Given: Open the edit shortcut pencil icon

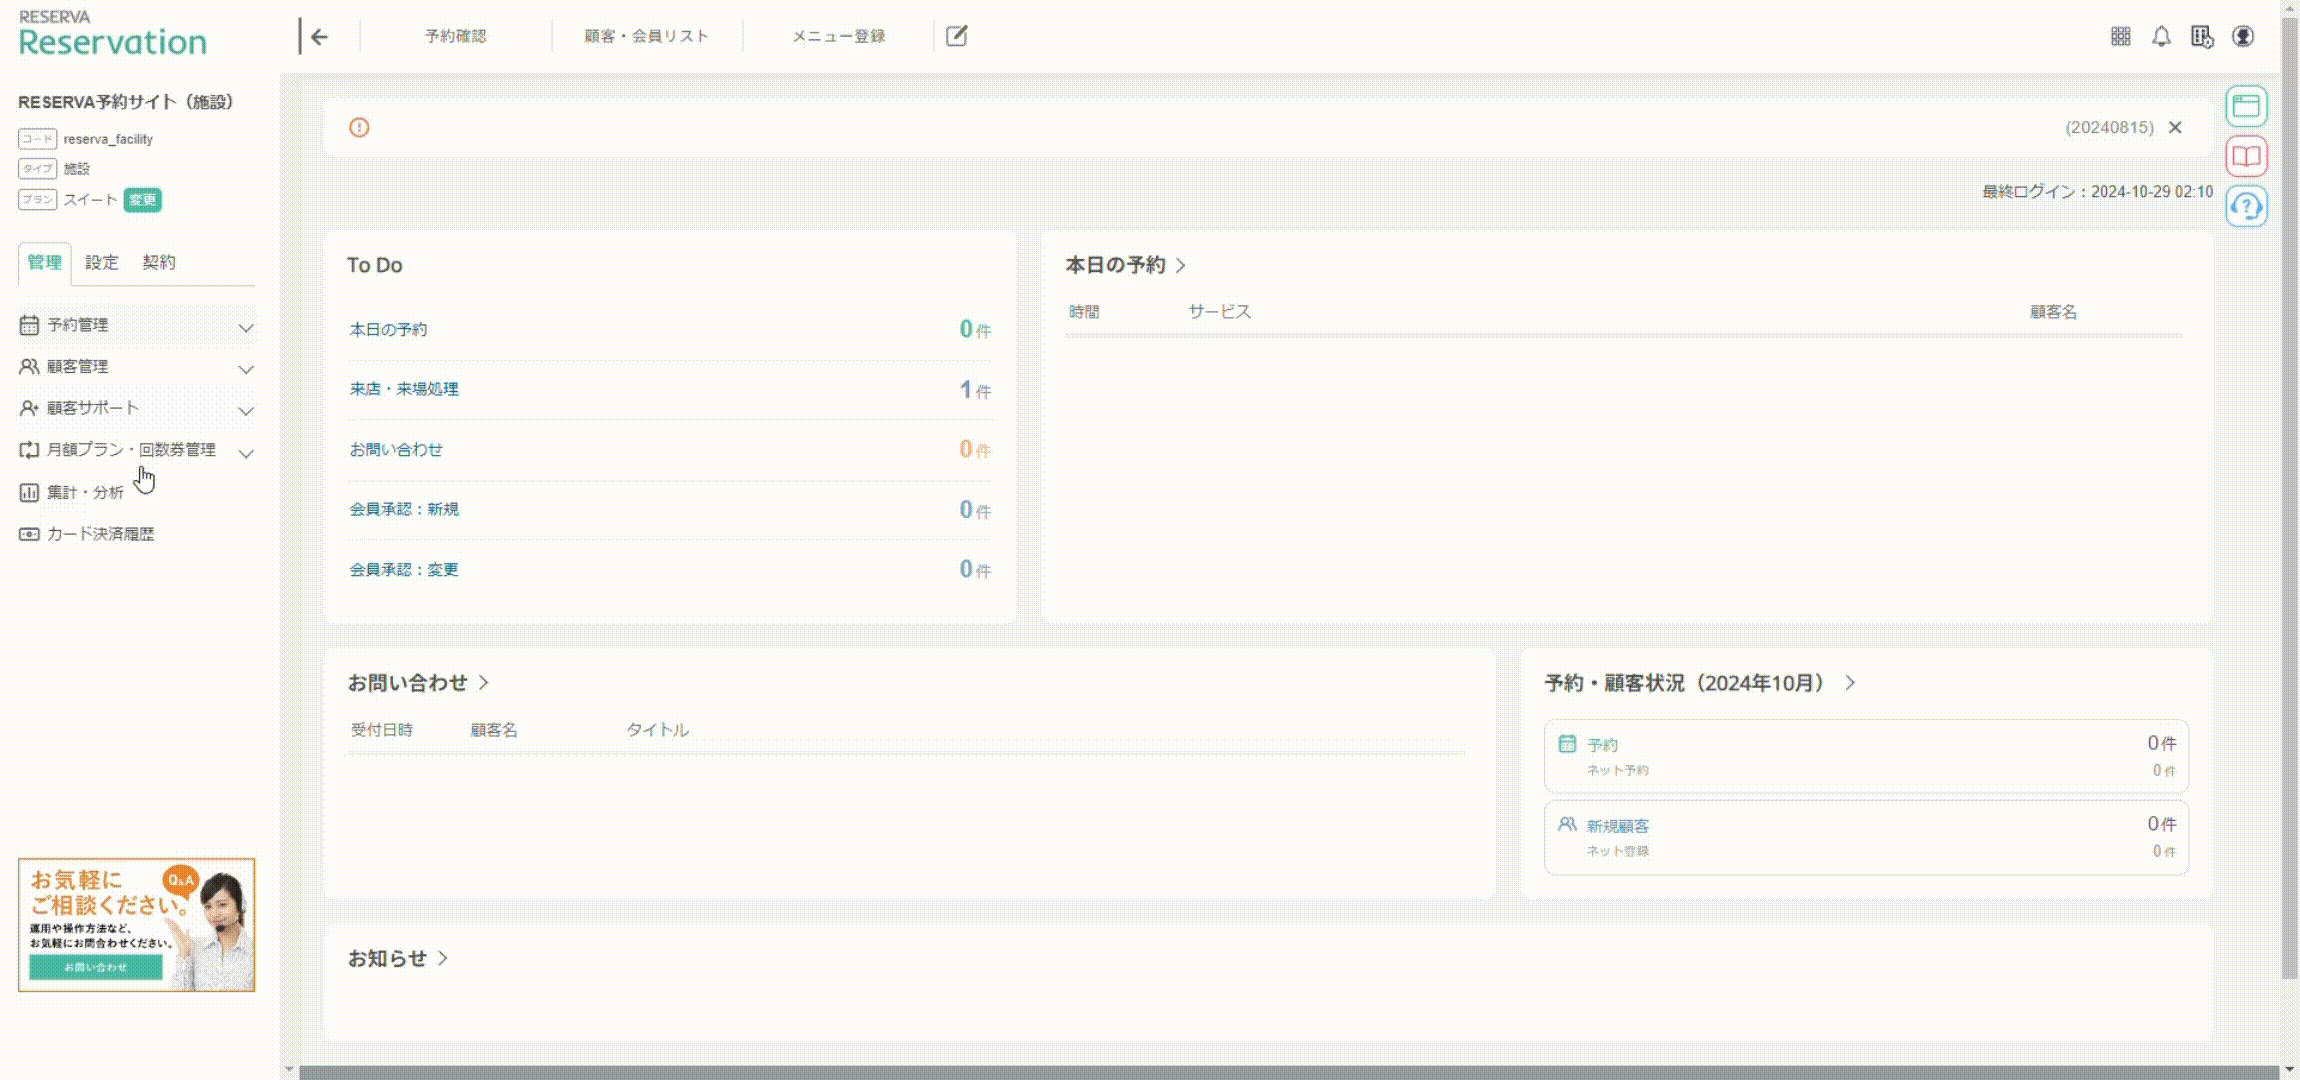Looking at the screenshot, I should (956, 36).
